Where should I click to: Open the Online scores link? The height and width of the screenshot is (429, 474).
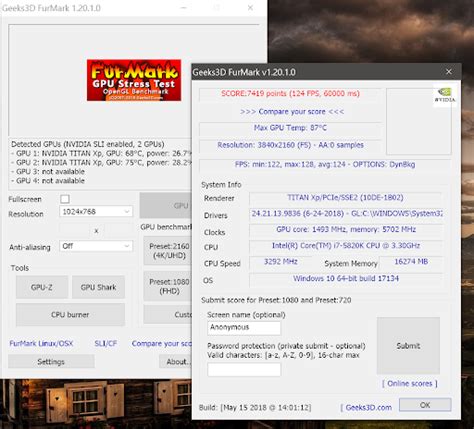[410, 384]
